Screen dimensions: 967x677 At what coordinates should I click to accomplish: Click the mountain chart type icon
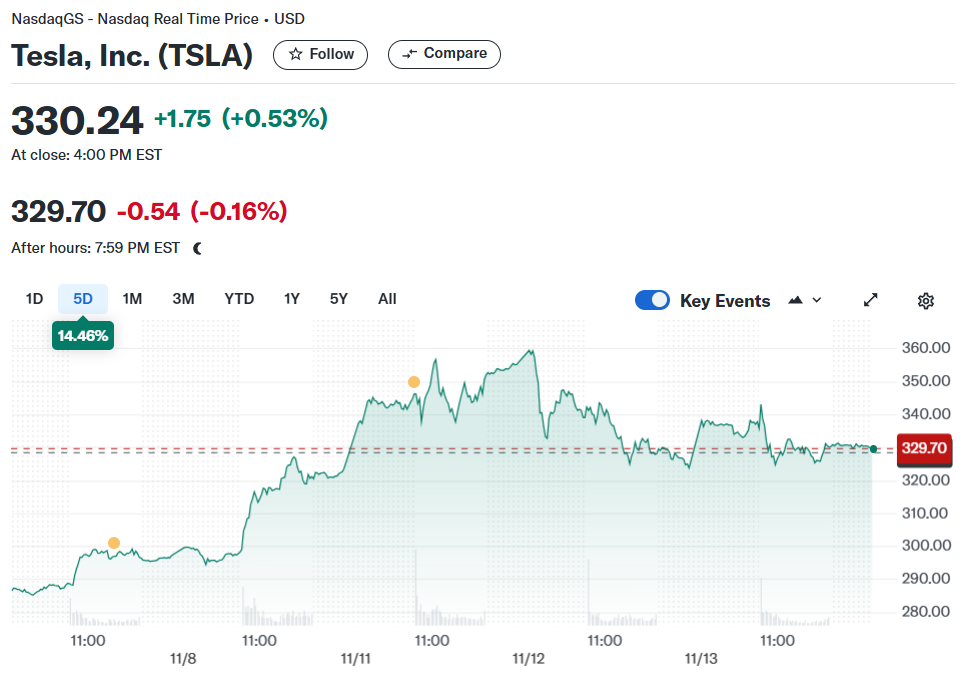pyautogui.click(x=796, y=300)
